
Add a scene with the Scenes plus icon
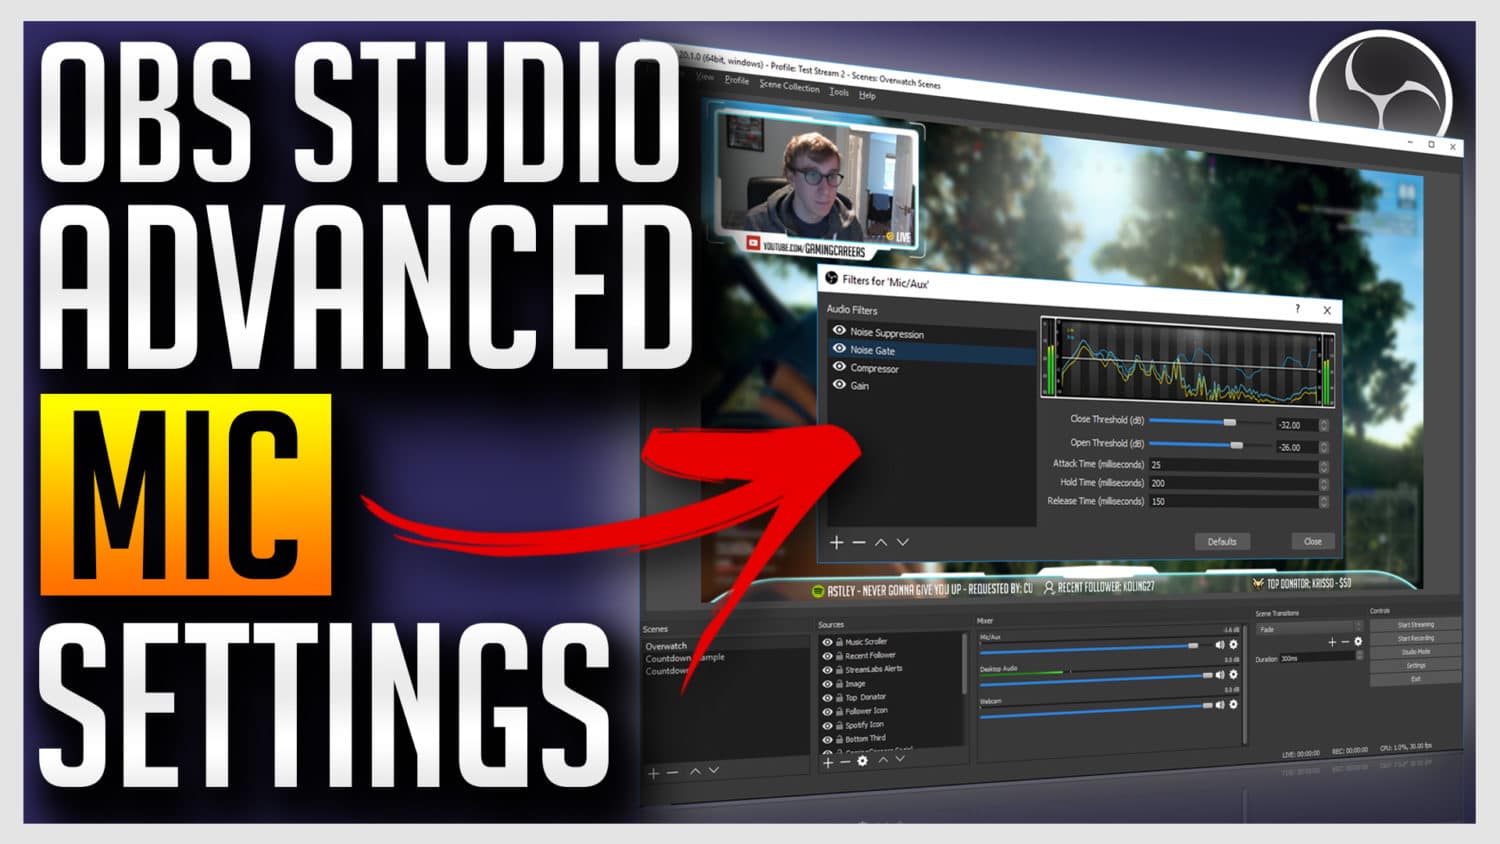pos(653,773)
